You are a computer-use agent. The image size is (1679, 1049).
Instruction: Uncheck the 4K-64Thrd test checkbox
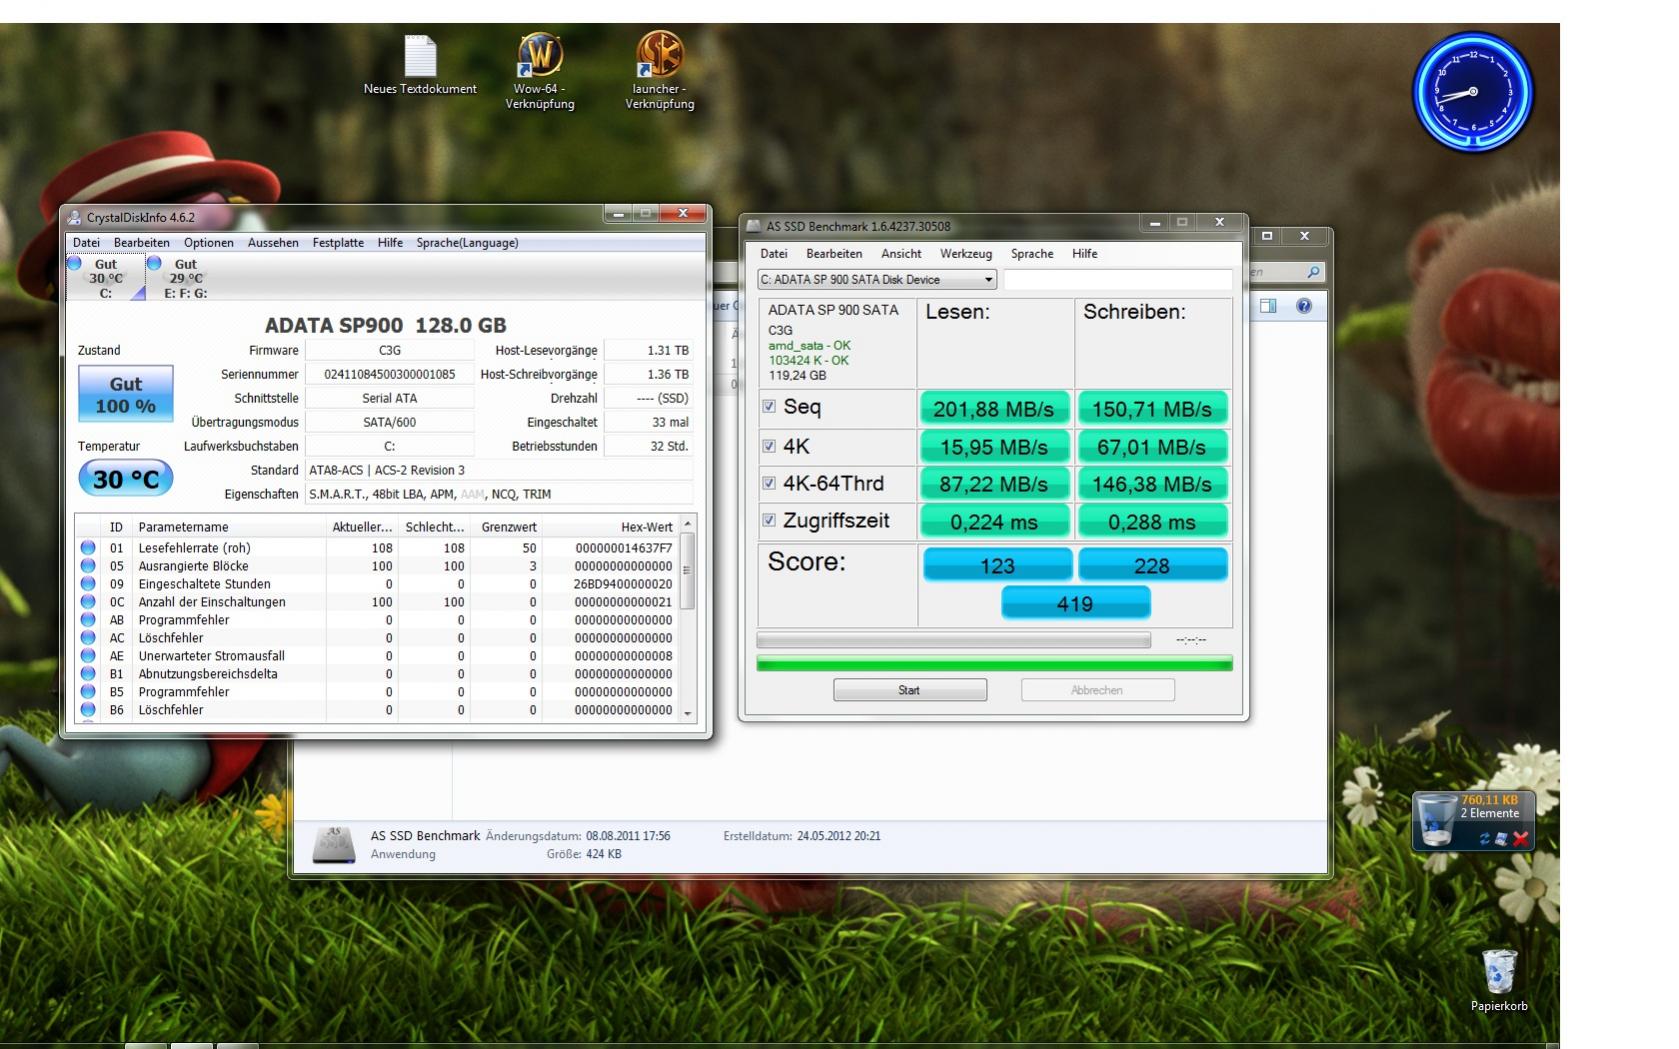pyautogui.click(x=769, y=483)
